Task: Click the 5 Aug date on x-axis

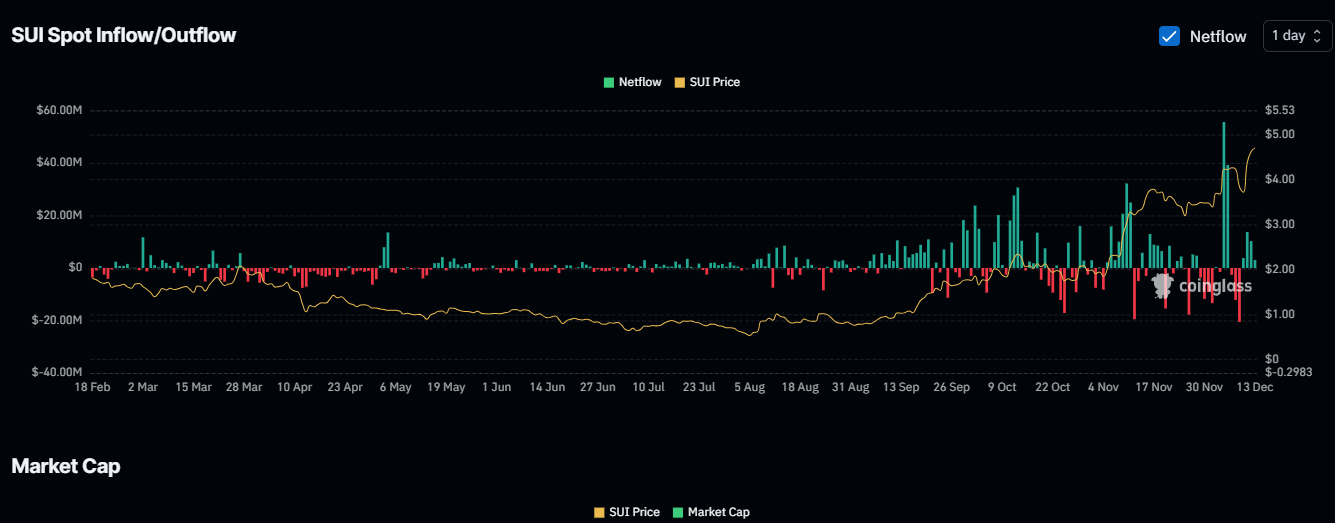Action: [x=749, y=387]
